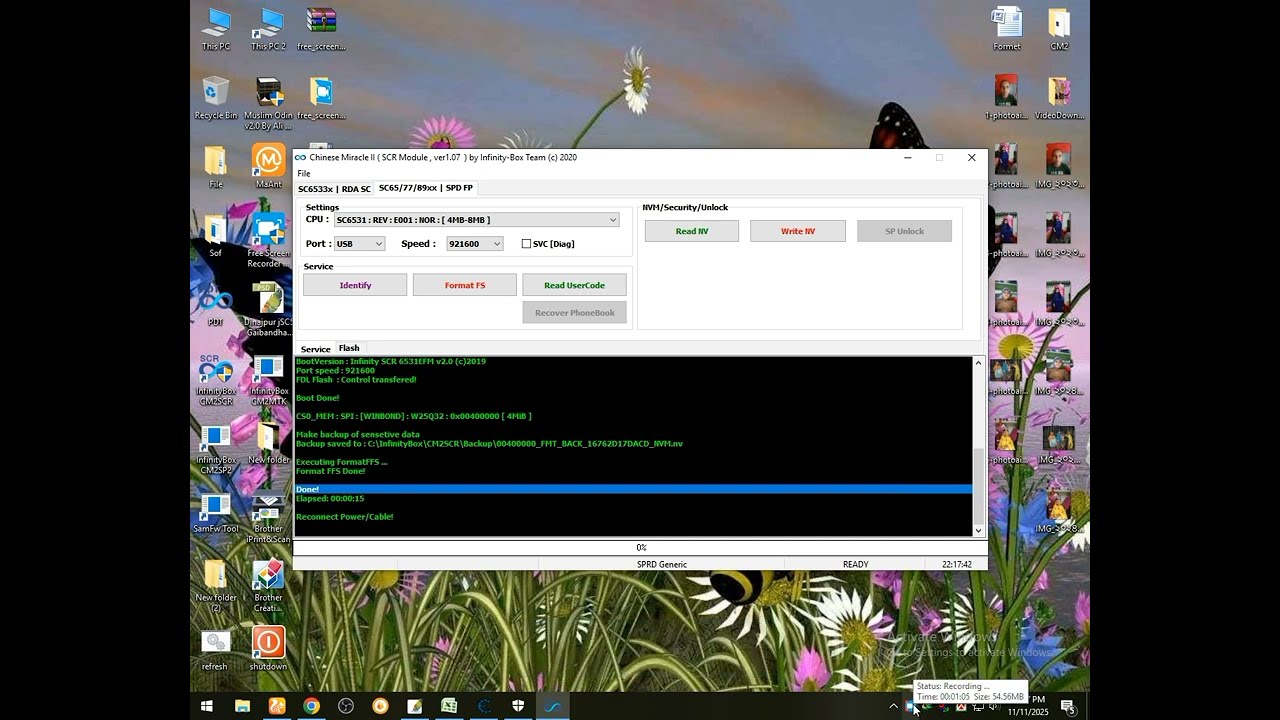
Task: Open Google Chrome from the taskbar
Action: coord(311,706)
